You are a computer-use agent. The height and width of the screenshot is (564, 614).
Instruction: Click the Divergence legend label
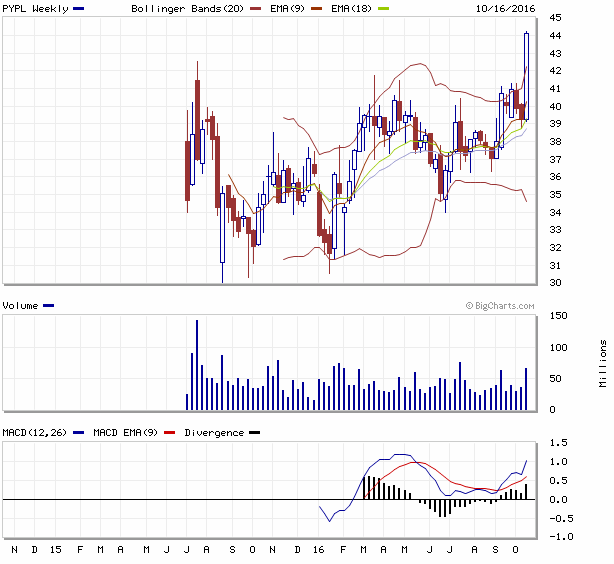(214, 433)
